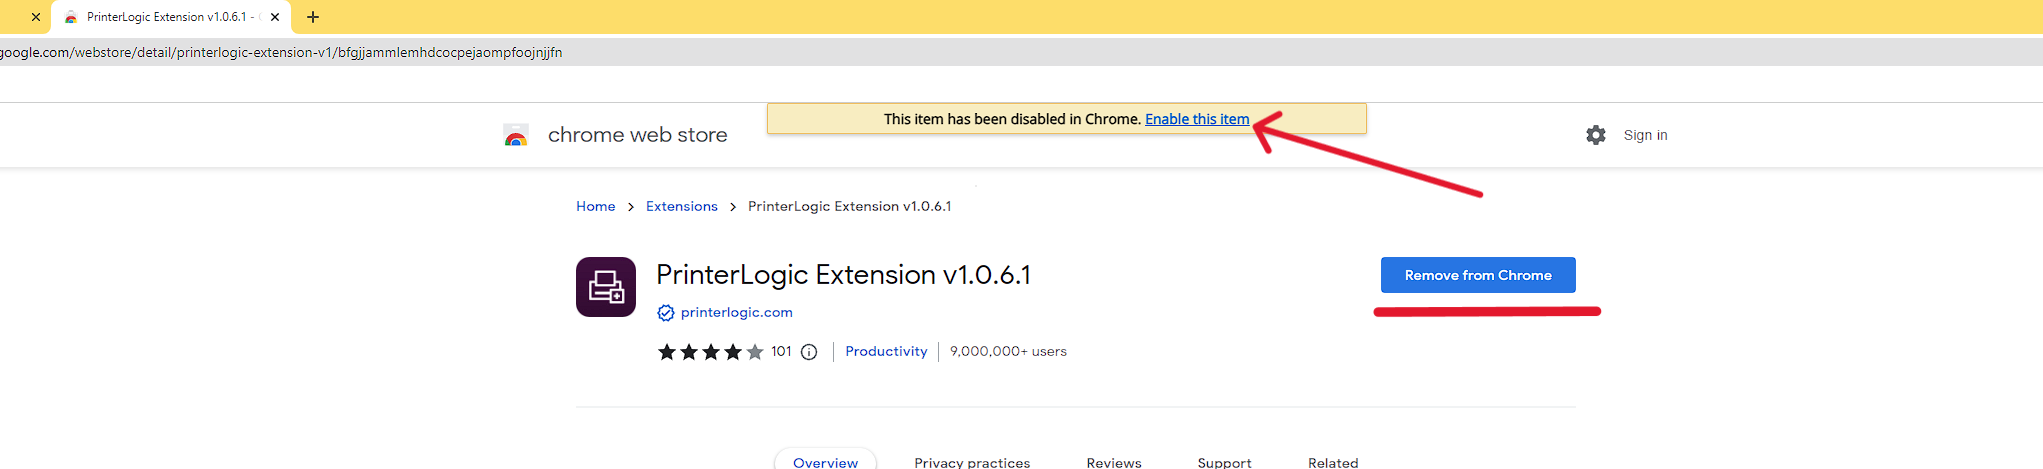This screenshot has width=2043, height=469.
Task: Click Remove from Chrome button
Action: tap(1478, 275)
